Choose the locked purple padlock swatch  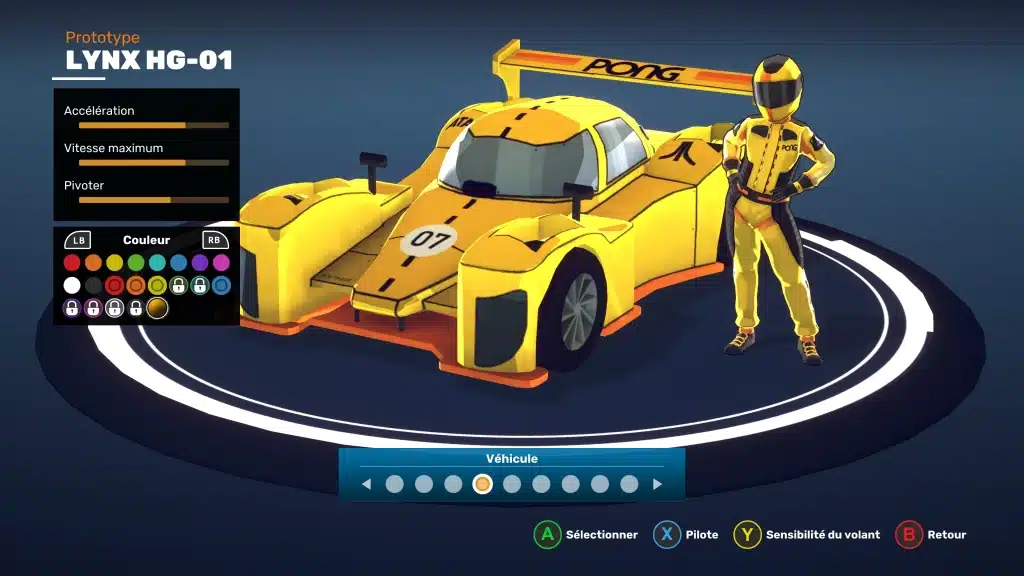pyautogui.click(x=72, y=308)
